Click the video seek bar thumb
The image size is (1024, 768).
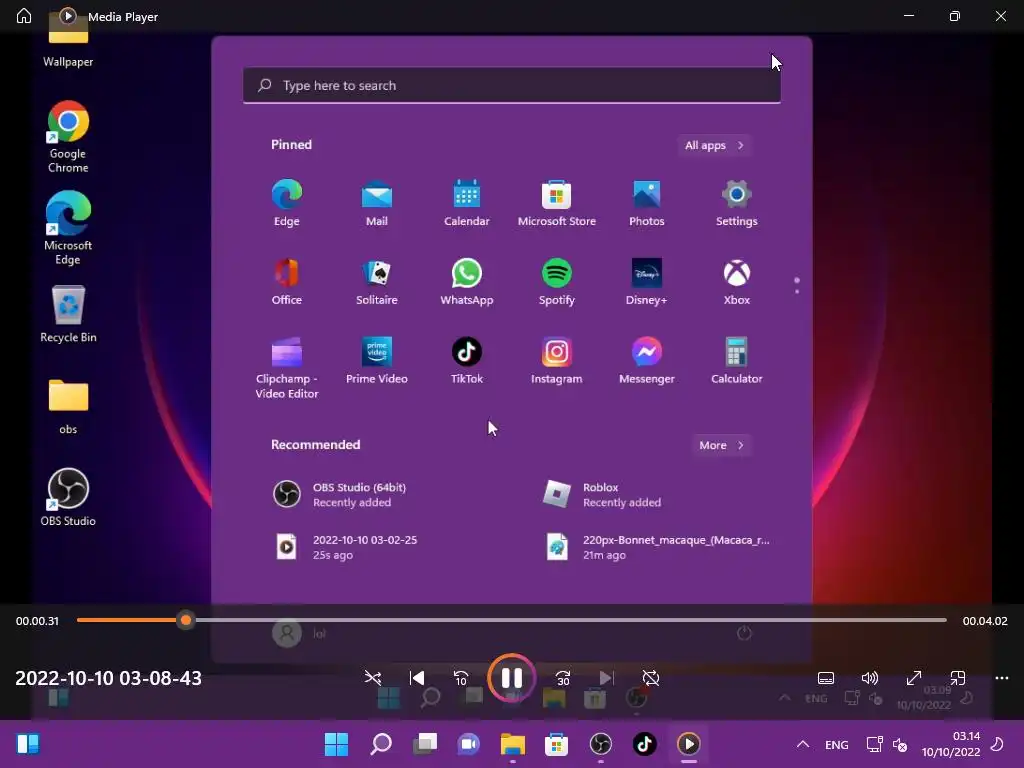186,620
